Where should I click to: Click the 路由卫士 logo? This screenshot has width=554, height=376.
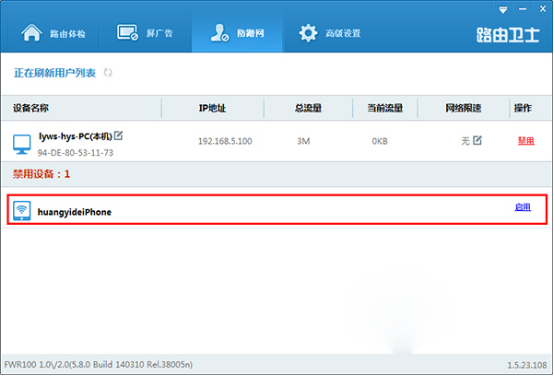click(508, 35)
